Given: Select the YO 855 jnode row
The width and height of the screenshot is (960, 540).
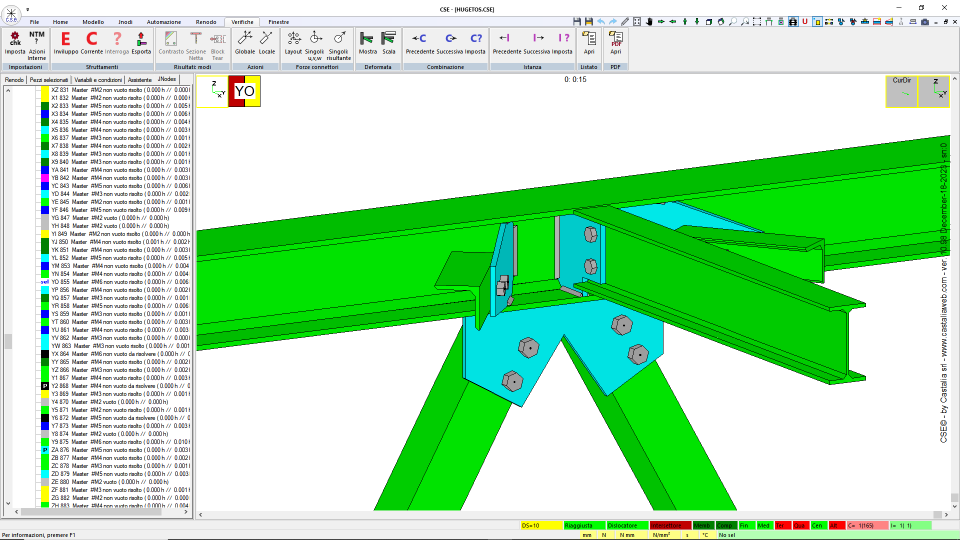Looking at the screenshot, I should (x=114, y=282).
